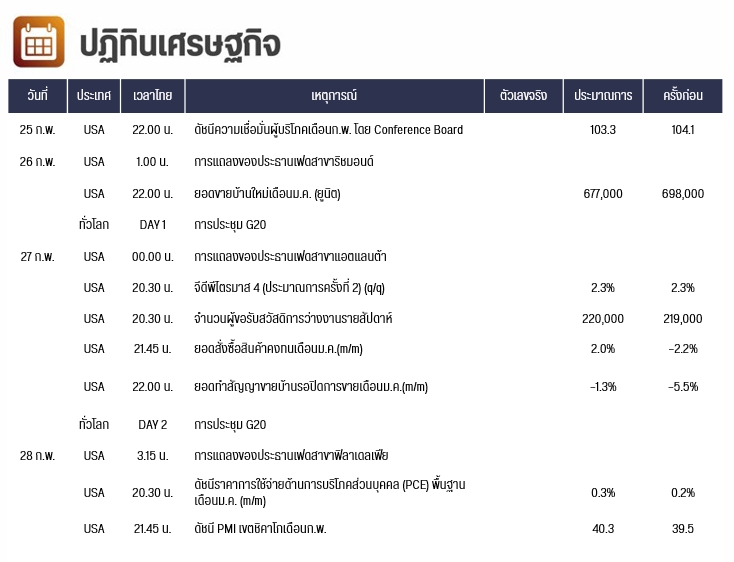Click the เวลาไทย column header
The height and width of the screenshot is (562, 734).
tap(153, 96)
